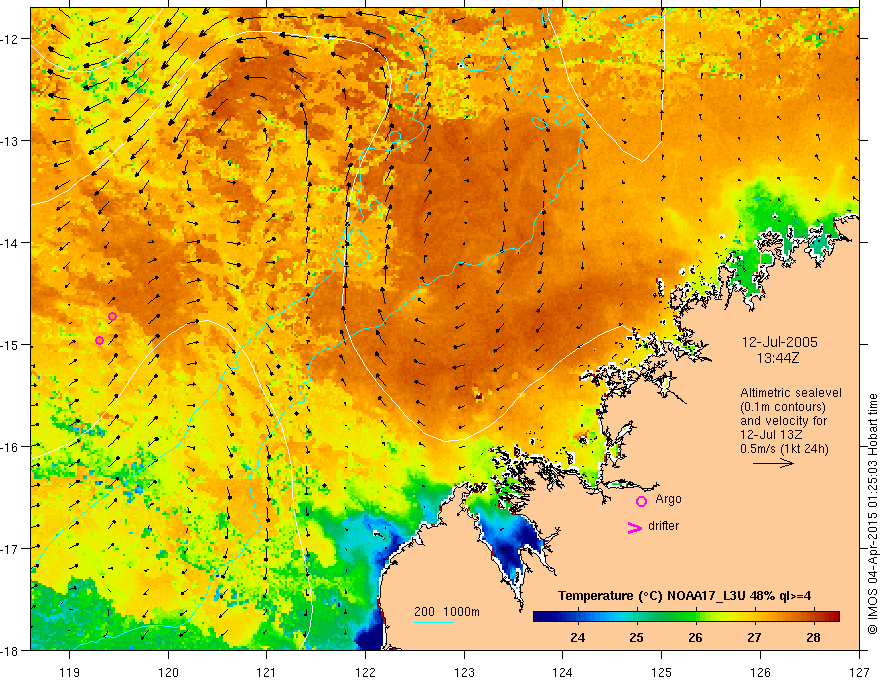This screenshot has height=680, width=880.
Task: Click the "Altimetric sealevel" caption line
Action: point(791,393)
